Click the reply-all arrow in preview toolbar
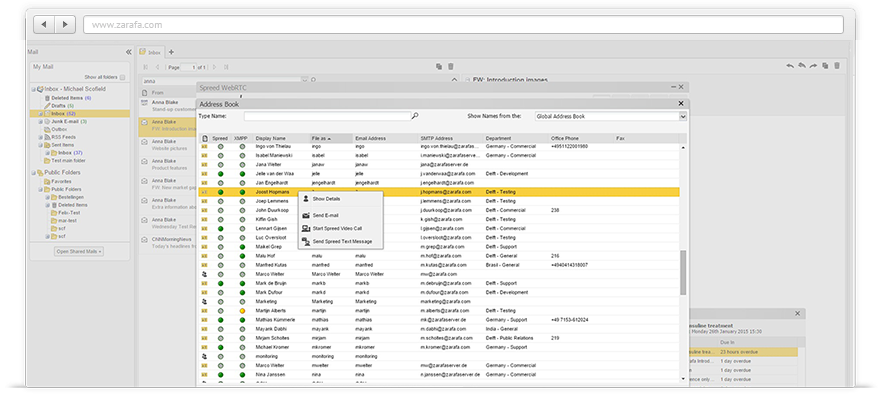The width and height of the screenshot is (884, 394). pos(802,65)
